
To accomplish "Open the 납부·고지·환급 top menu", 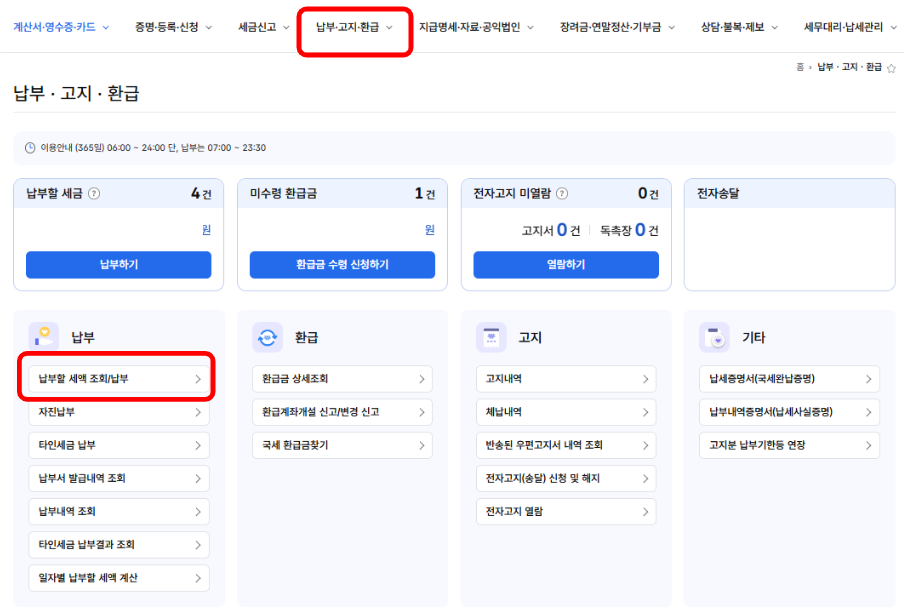I will (x=354, y=27).
